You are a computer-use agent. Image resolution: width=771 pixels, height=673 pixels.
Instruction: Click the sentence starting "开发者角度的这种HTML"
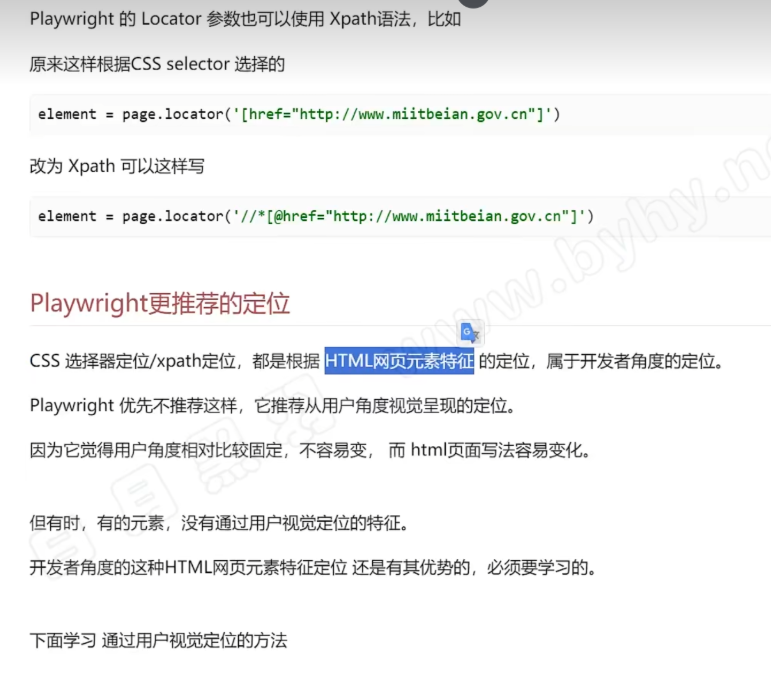pos(312,568)
